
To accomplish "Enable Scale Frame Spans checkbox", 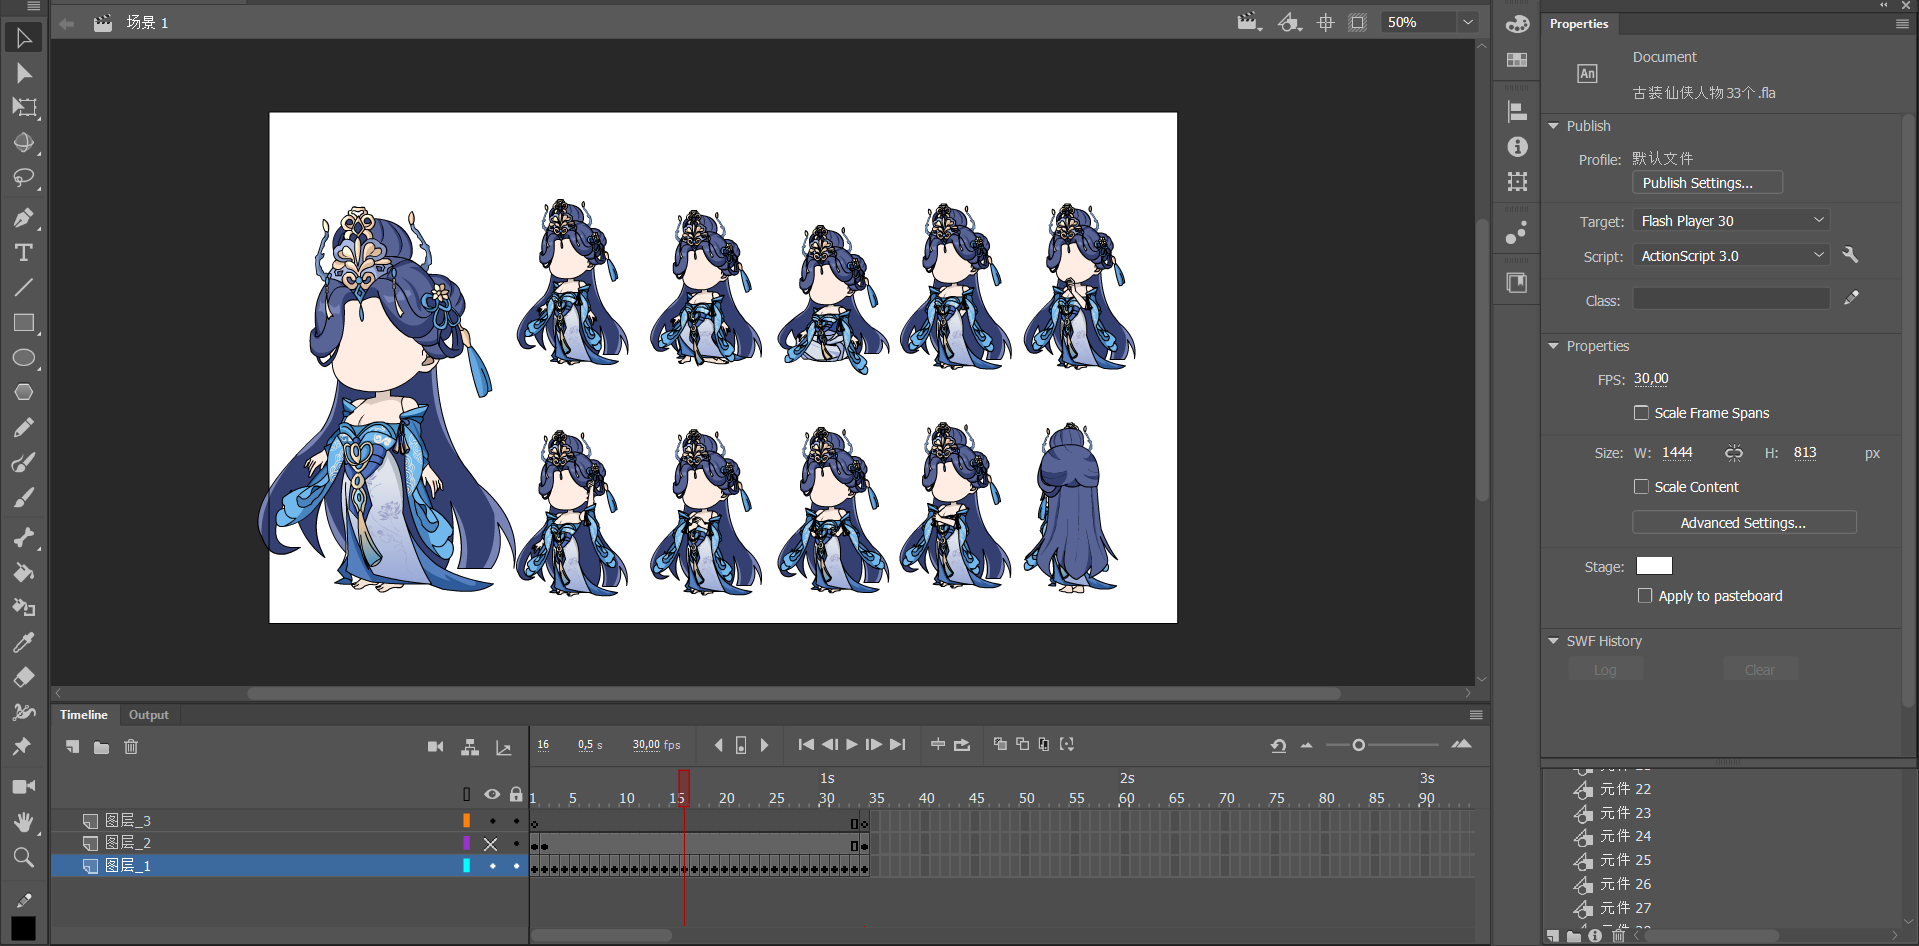I will click(x=1641, y=413).
